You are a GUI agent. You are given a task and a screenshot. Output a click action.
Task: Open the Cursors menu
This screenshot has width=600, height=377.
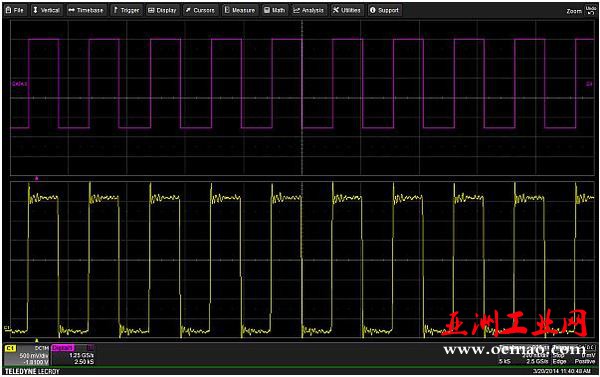pyautogui.click(x=200, y=10)
